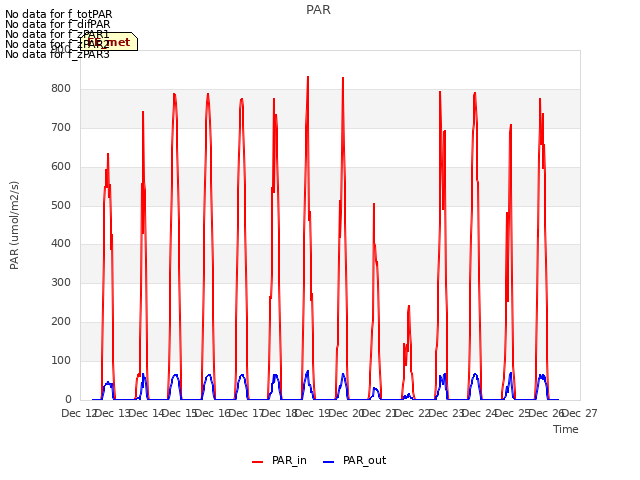Click the yellow EE_met annotation tag
This screenshot has width=640, height=480.
coord(109,42)
